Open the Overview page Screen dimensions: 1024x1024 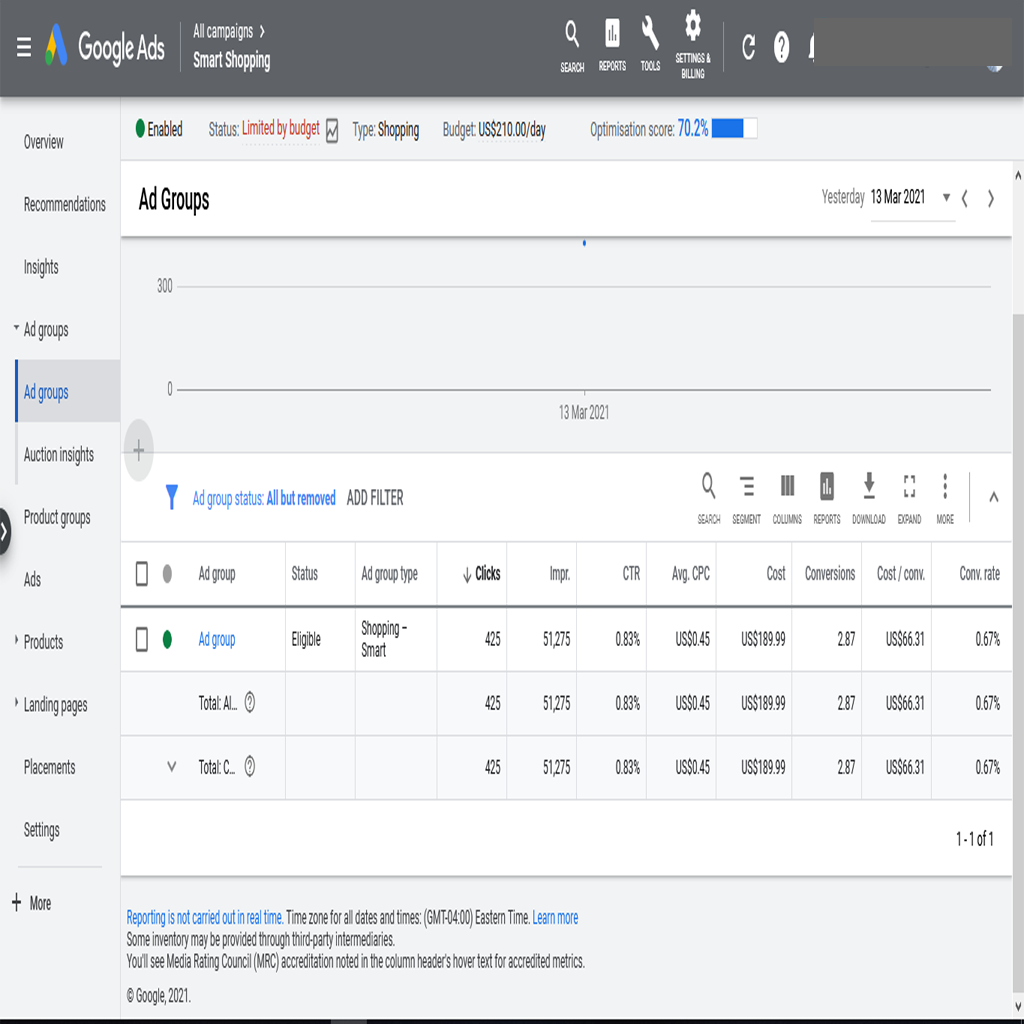(x=44, y=142)
